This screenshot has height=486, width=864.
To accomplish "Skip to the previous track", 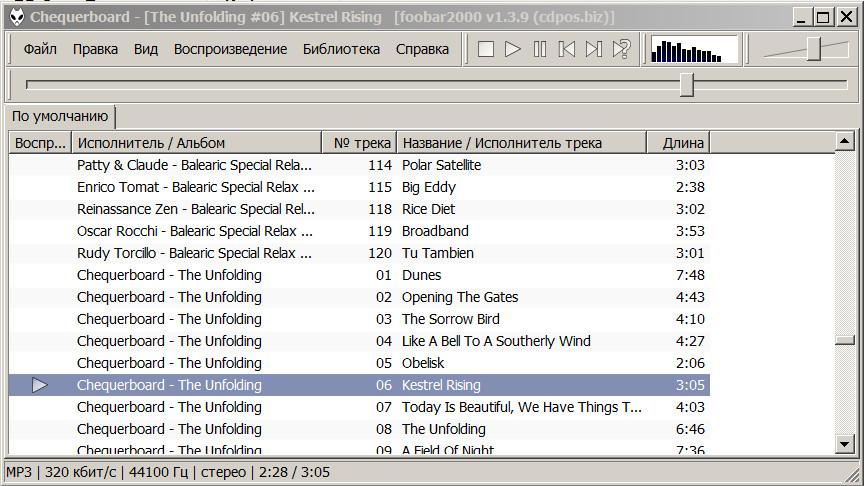I will point(567,49).
